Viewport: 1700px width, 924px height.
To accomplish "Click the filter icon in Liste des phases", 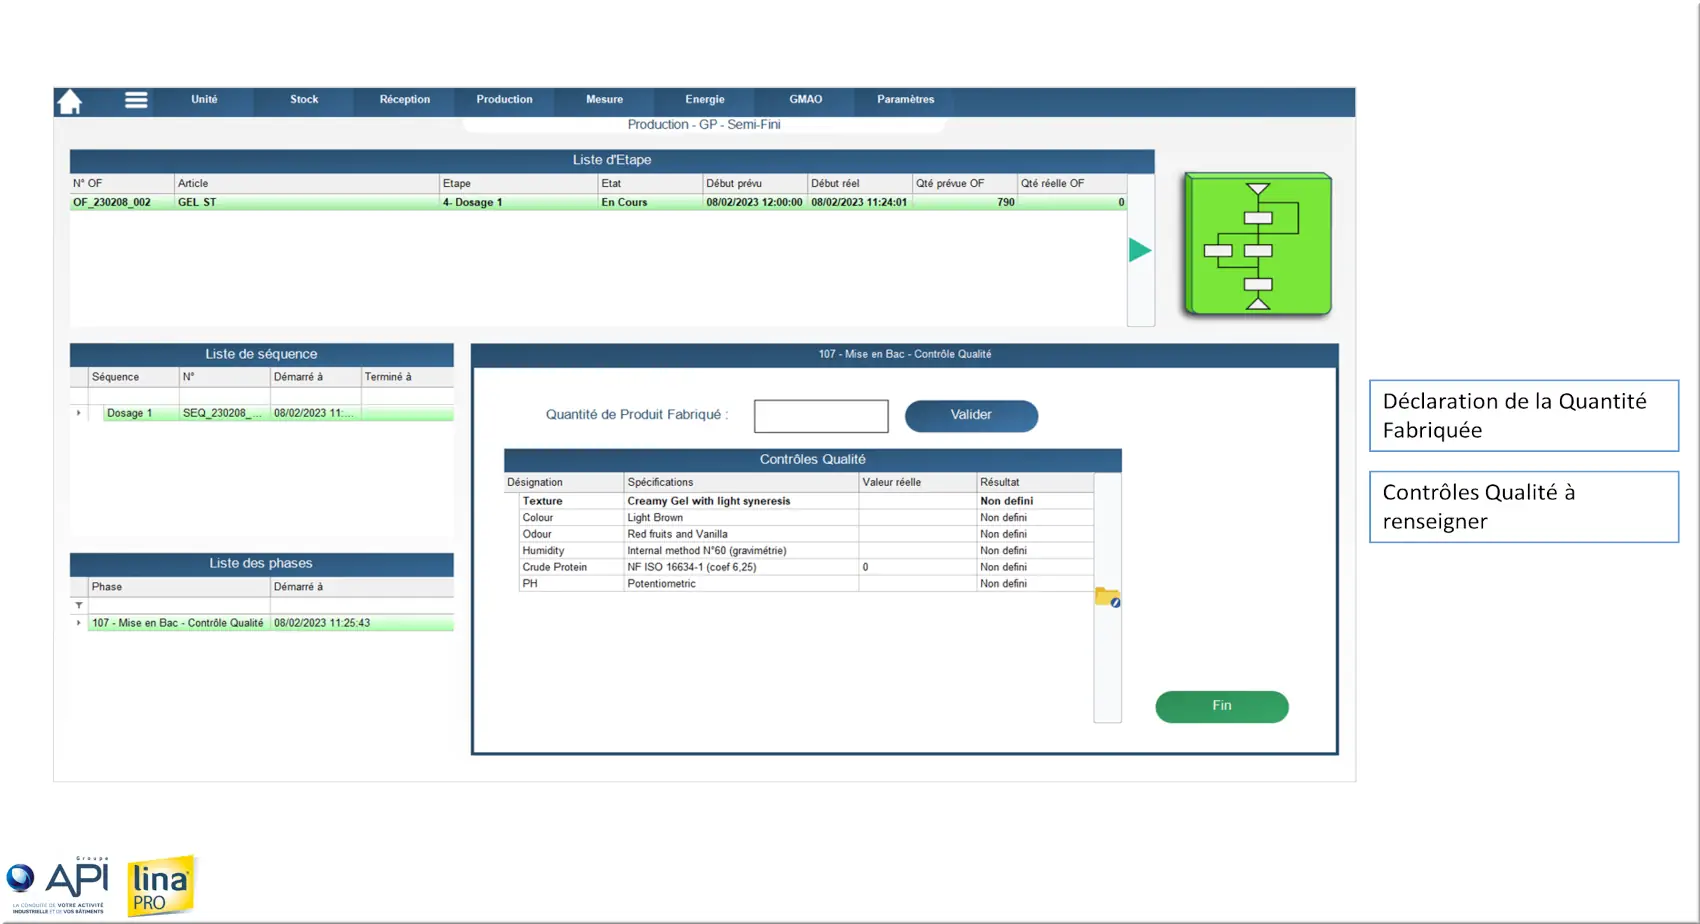I will click(x=79, y=605).
